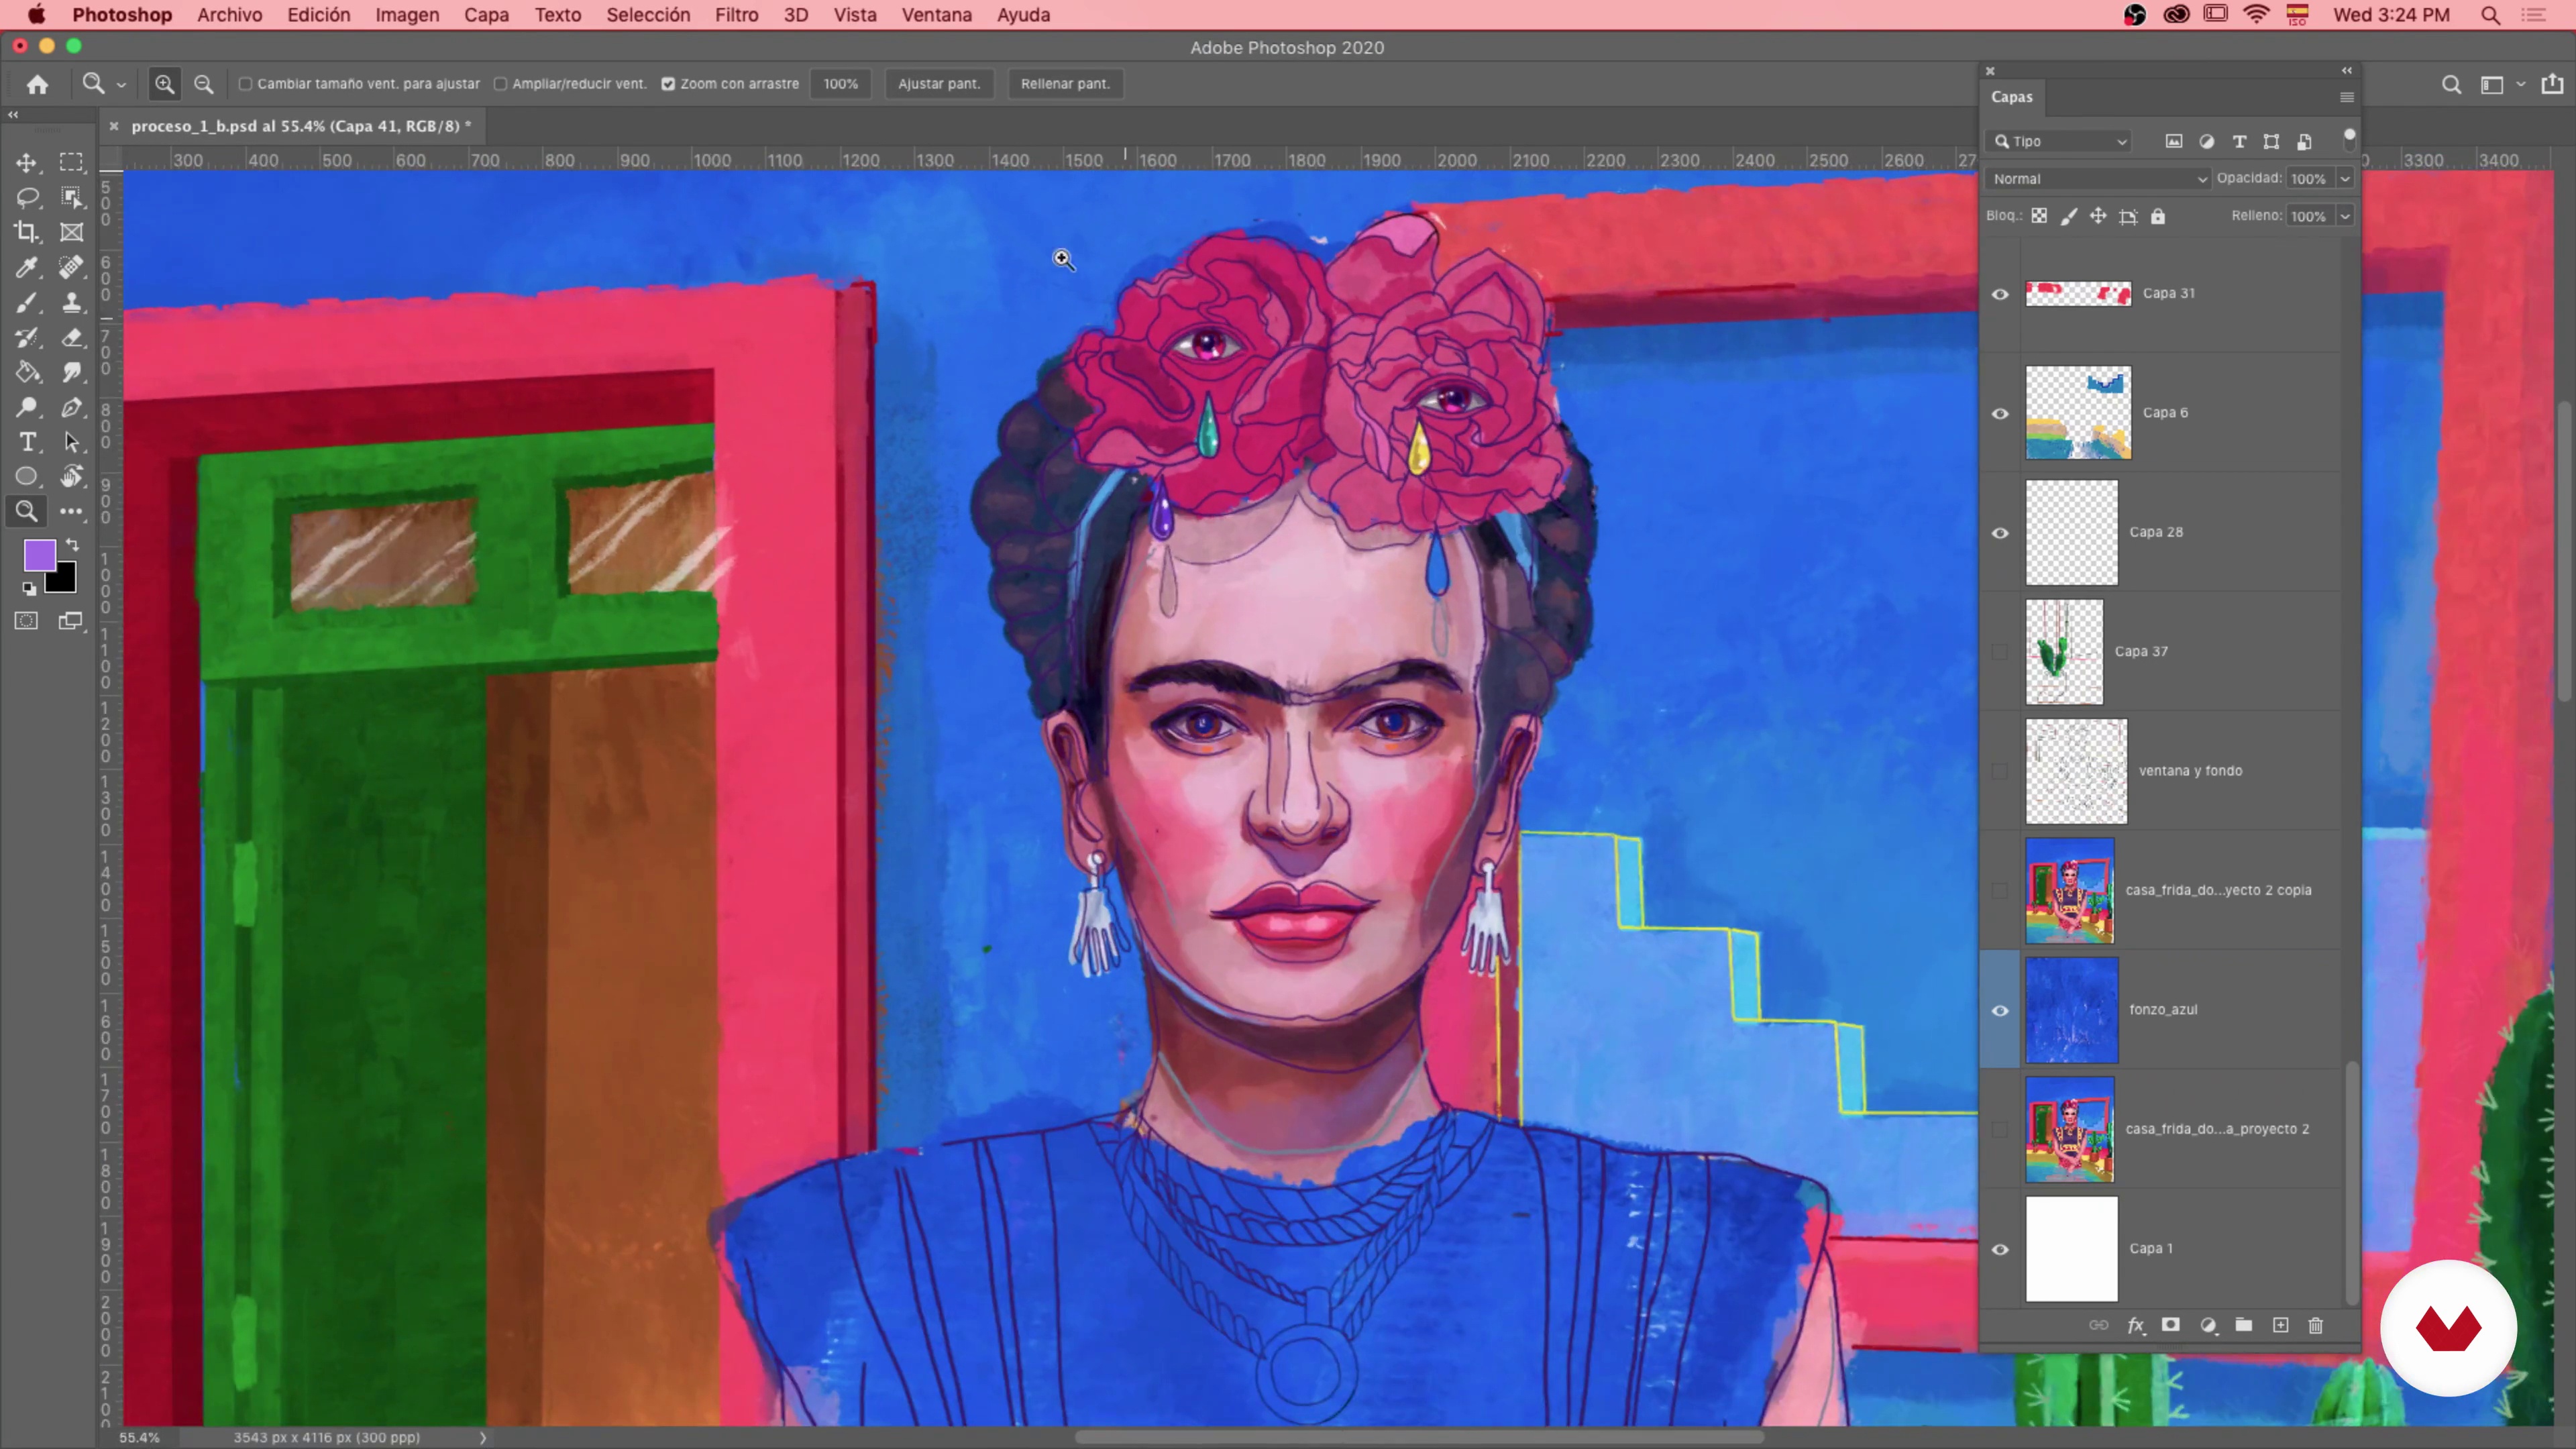The image size is (2576, 1449).
Task: Select the proceso_1_b.psd document tab
Action: point(300,126)
